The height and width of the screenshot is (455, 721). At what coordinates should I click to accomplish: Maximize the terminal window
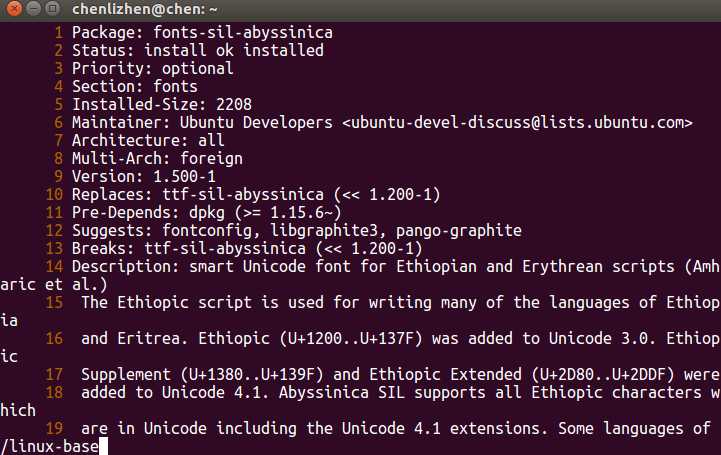click(x=53, y=8)
